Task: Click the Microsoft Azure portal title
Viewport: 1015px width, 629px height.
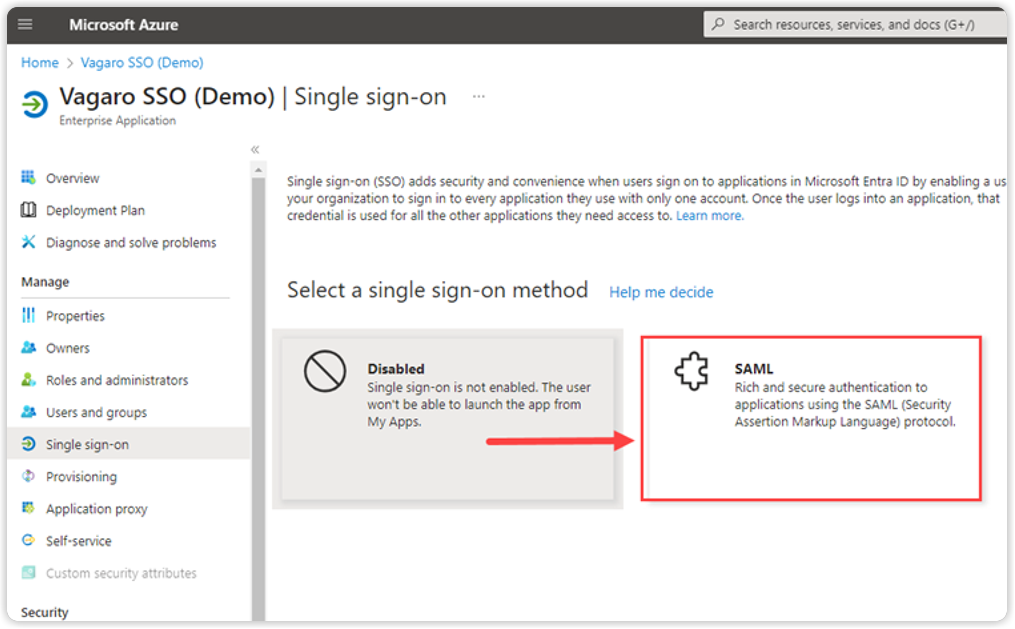Action: [124, 25]
